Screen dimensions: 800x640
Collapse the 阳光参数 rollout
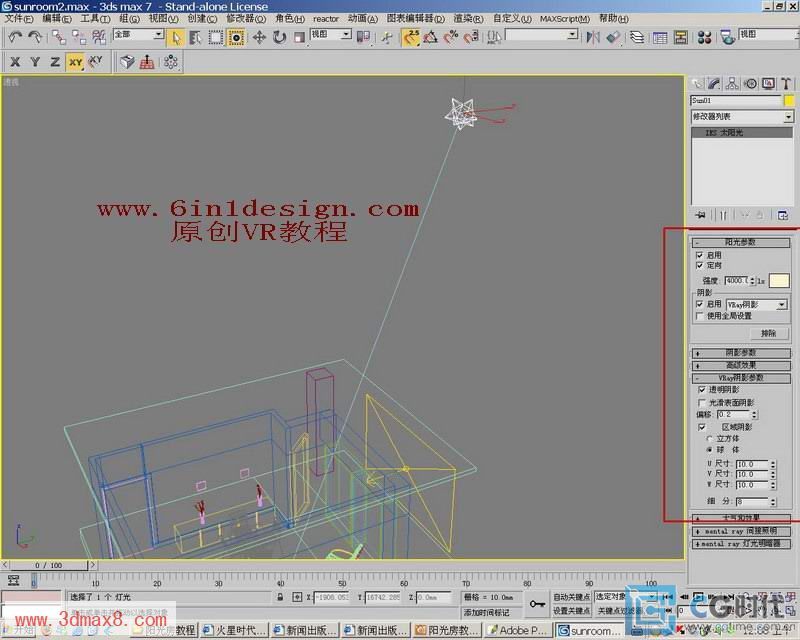(741, 242)
